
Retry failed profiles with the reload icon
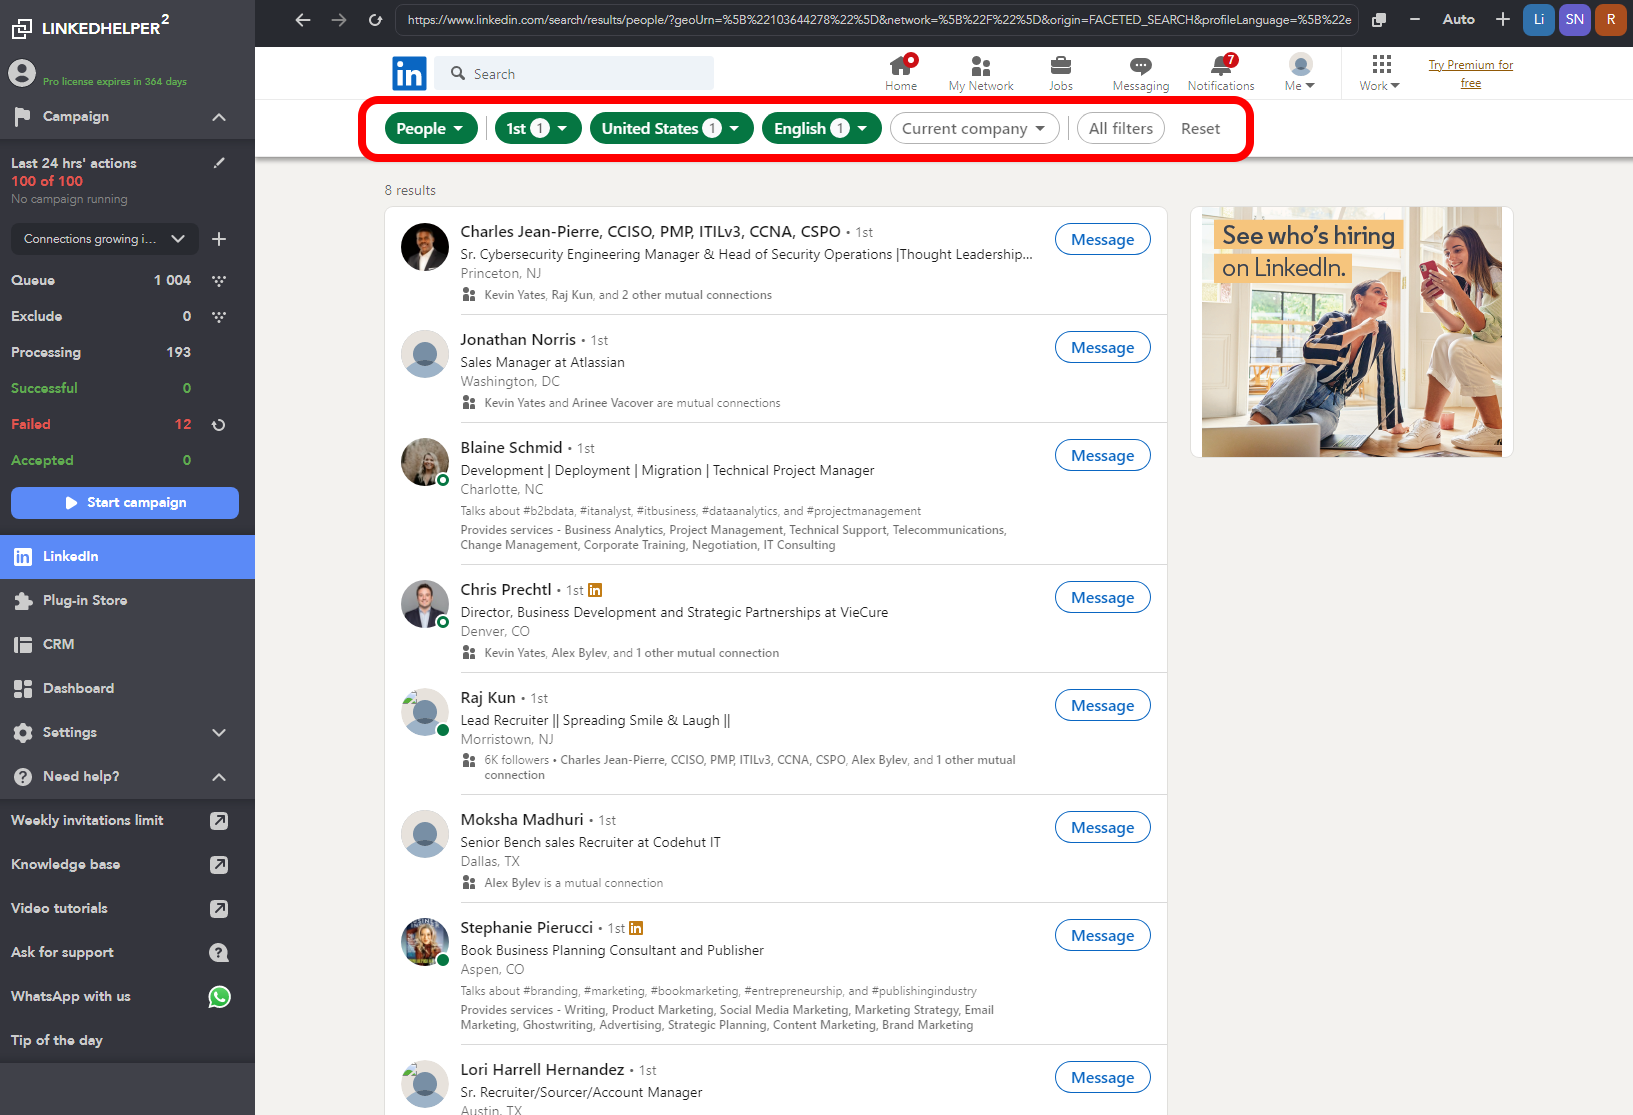tap(219, 425)
